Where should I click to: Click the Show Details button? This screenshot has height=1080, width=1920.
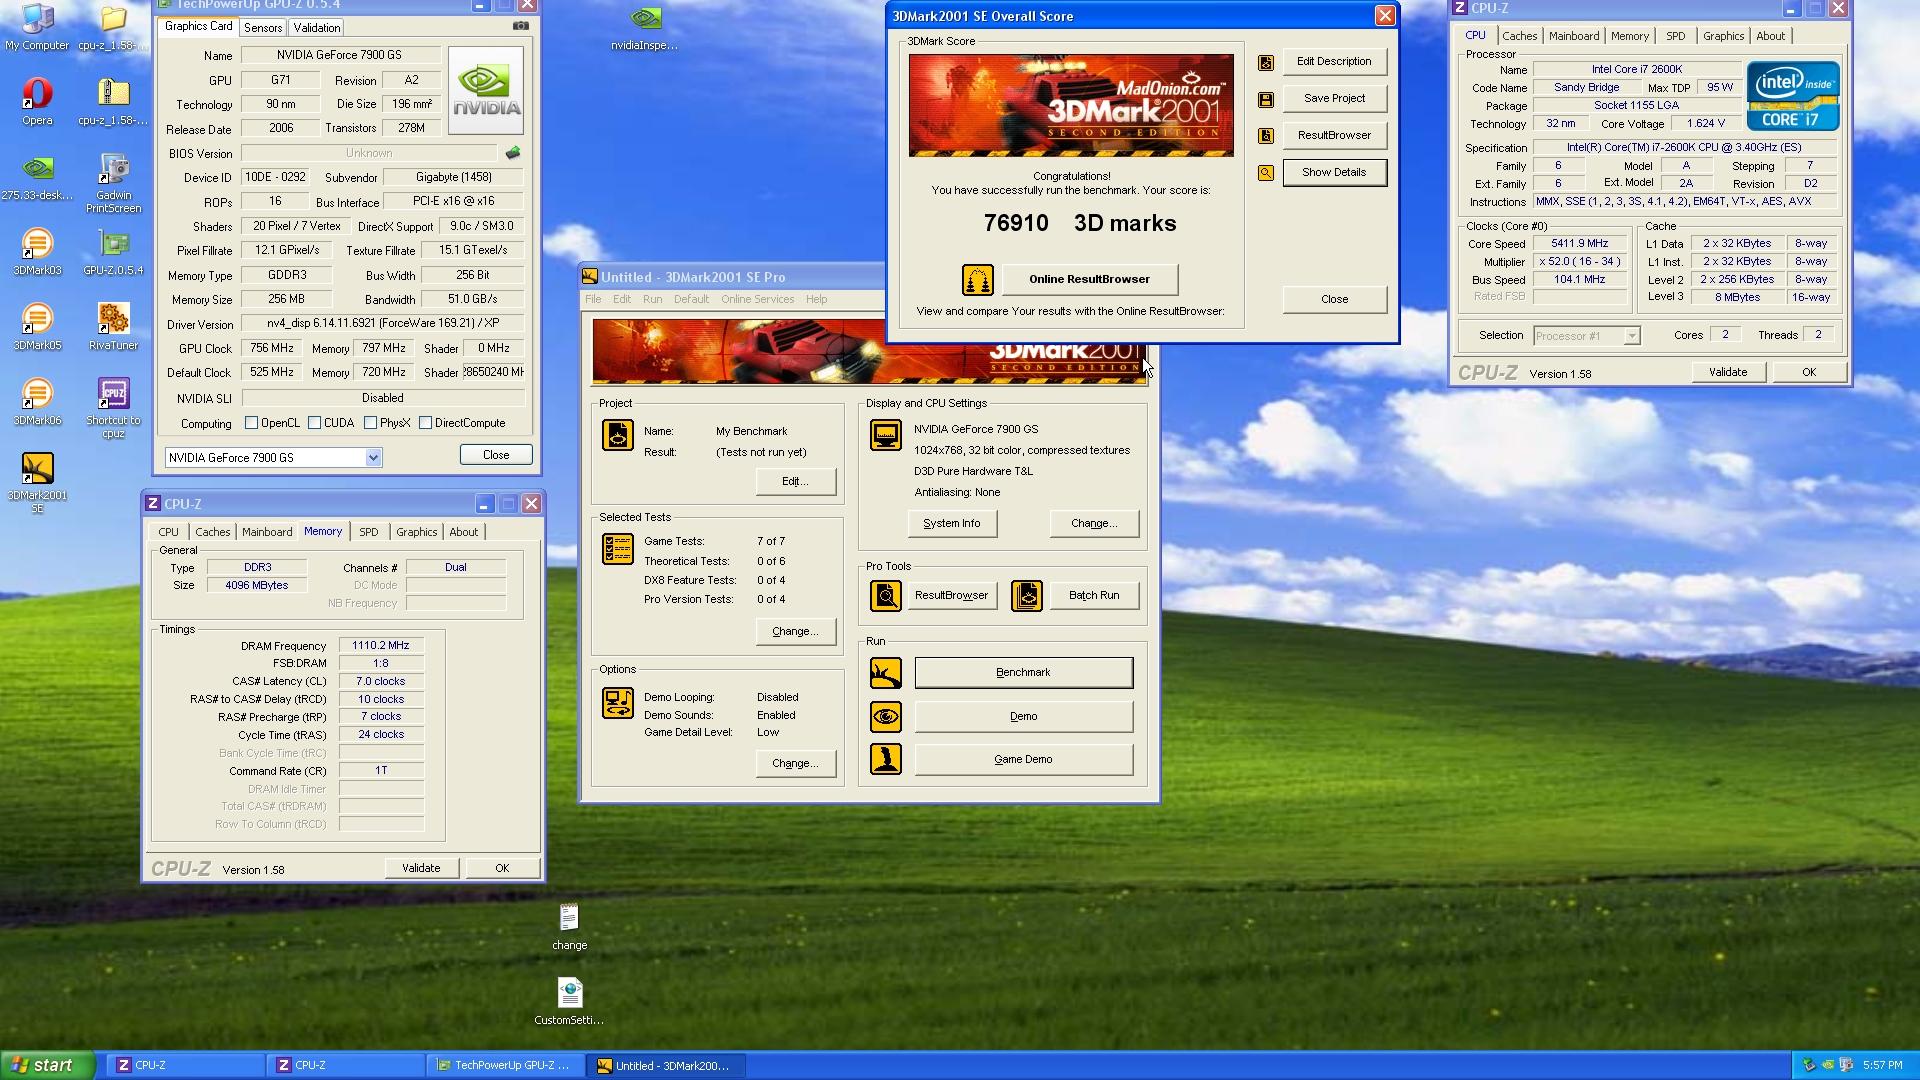click(1334, 172)
